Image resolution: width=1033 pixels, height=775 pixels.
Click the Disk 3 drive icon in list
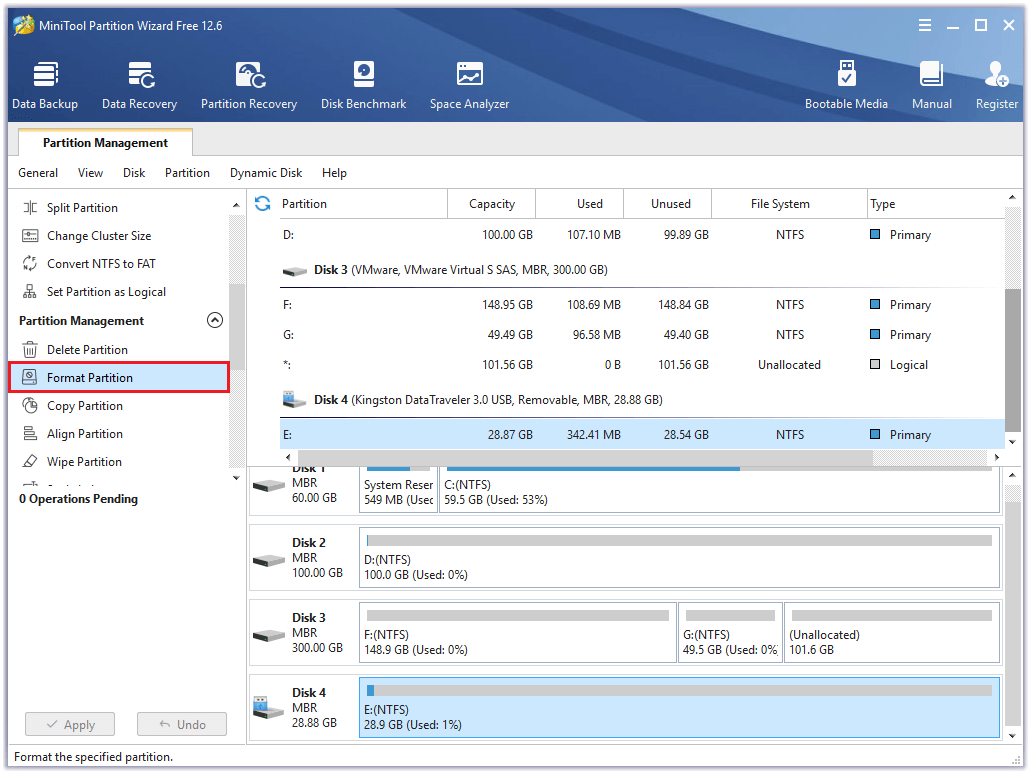tap(294, 271)
